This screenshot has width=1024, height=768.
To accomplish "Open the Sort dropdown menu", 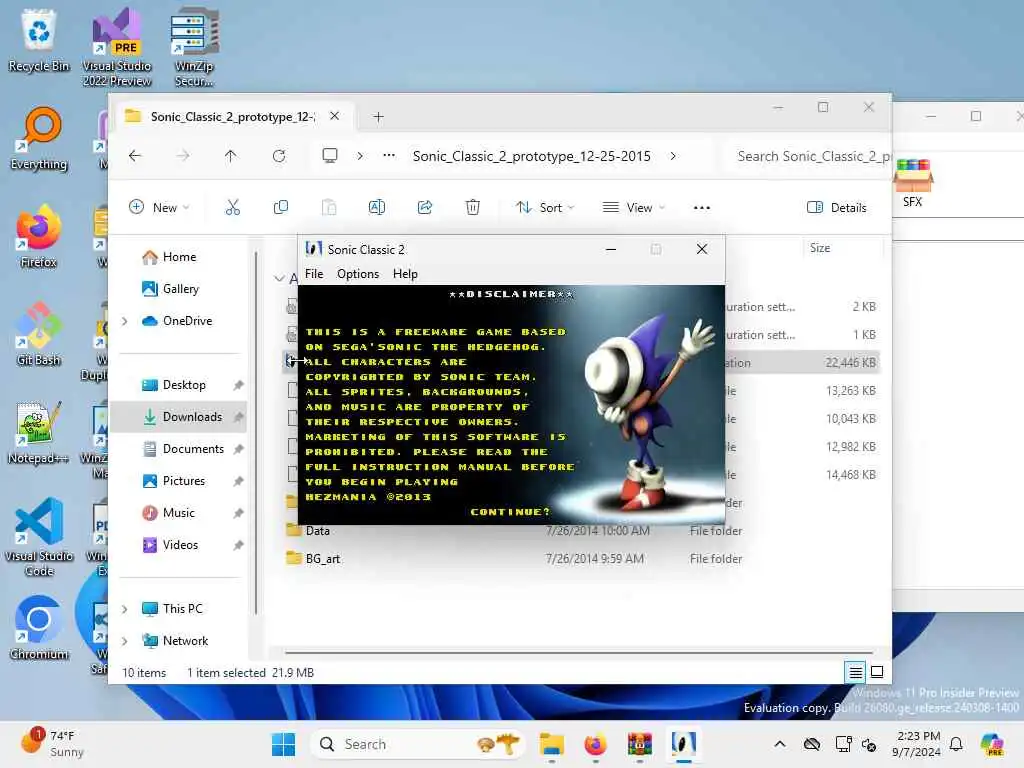I will click(x=545, y=208).
